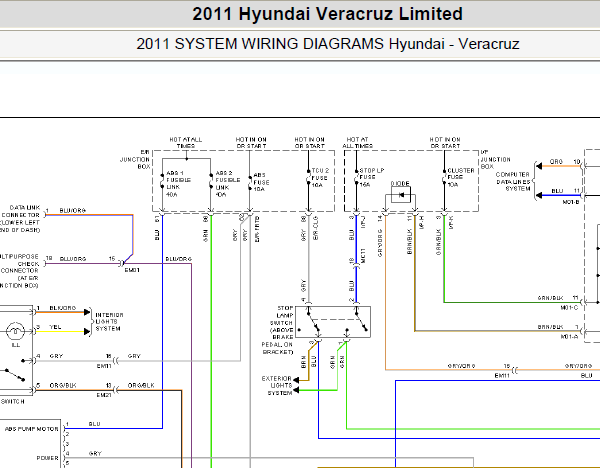Click 'HOT AT ALL TIMES' above the STOP LP fuse

click(x=357, y=143)
